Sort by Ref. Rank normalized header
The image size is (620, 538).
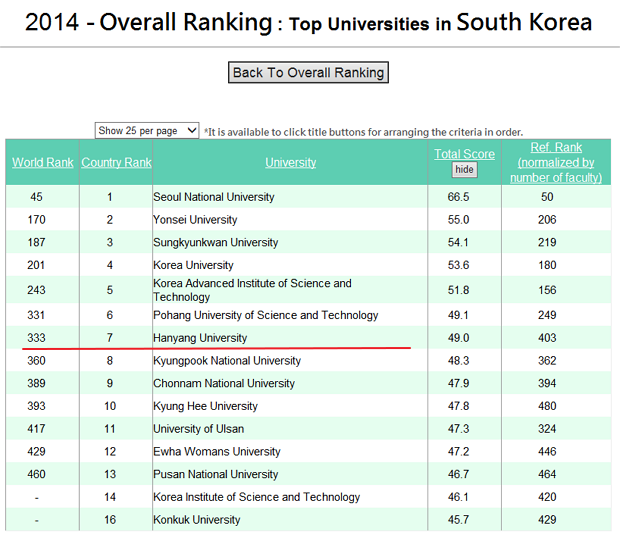click(x=555, y=162)
